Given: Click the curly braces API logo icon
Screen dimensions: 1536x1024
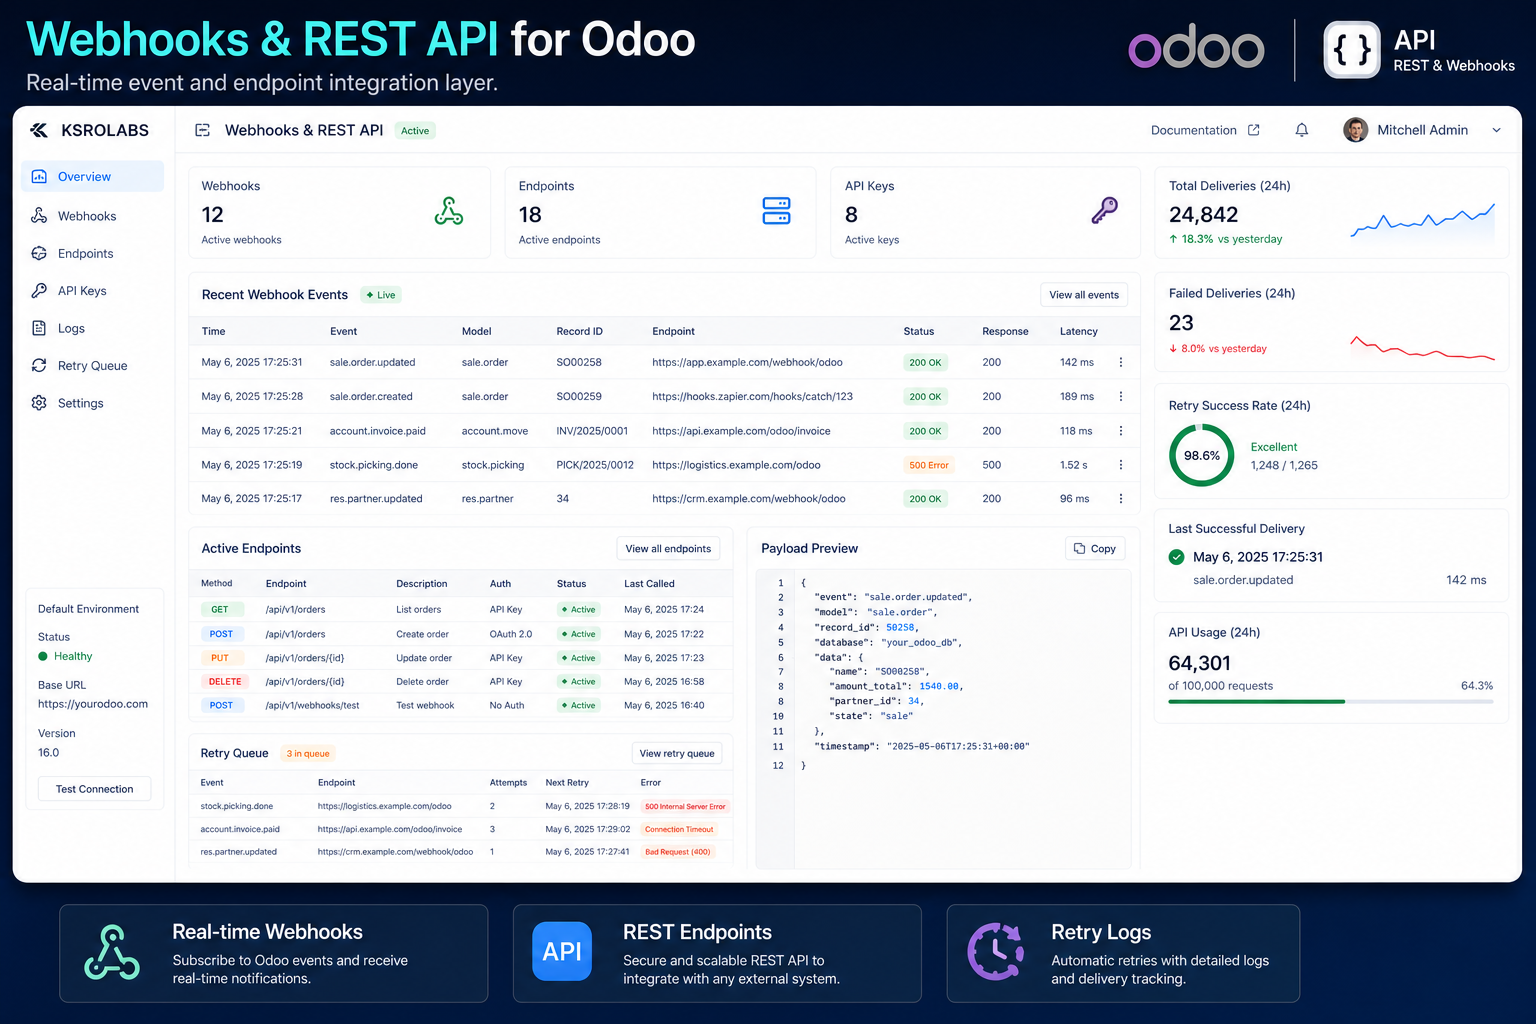Looking at the screenshot, I should click(1352, 50).
